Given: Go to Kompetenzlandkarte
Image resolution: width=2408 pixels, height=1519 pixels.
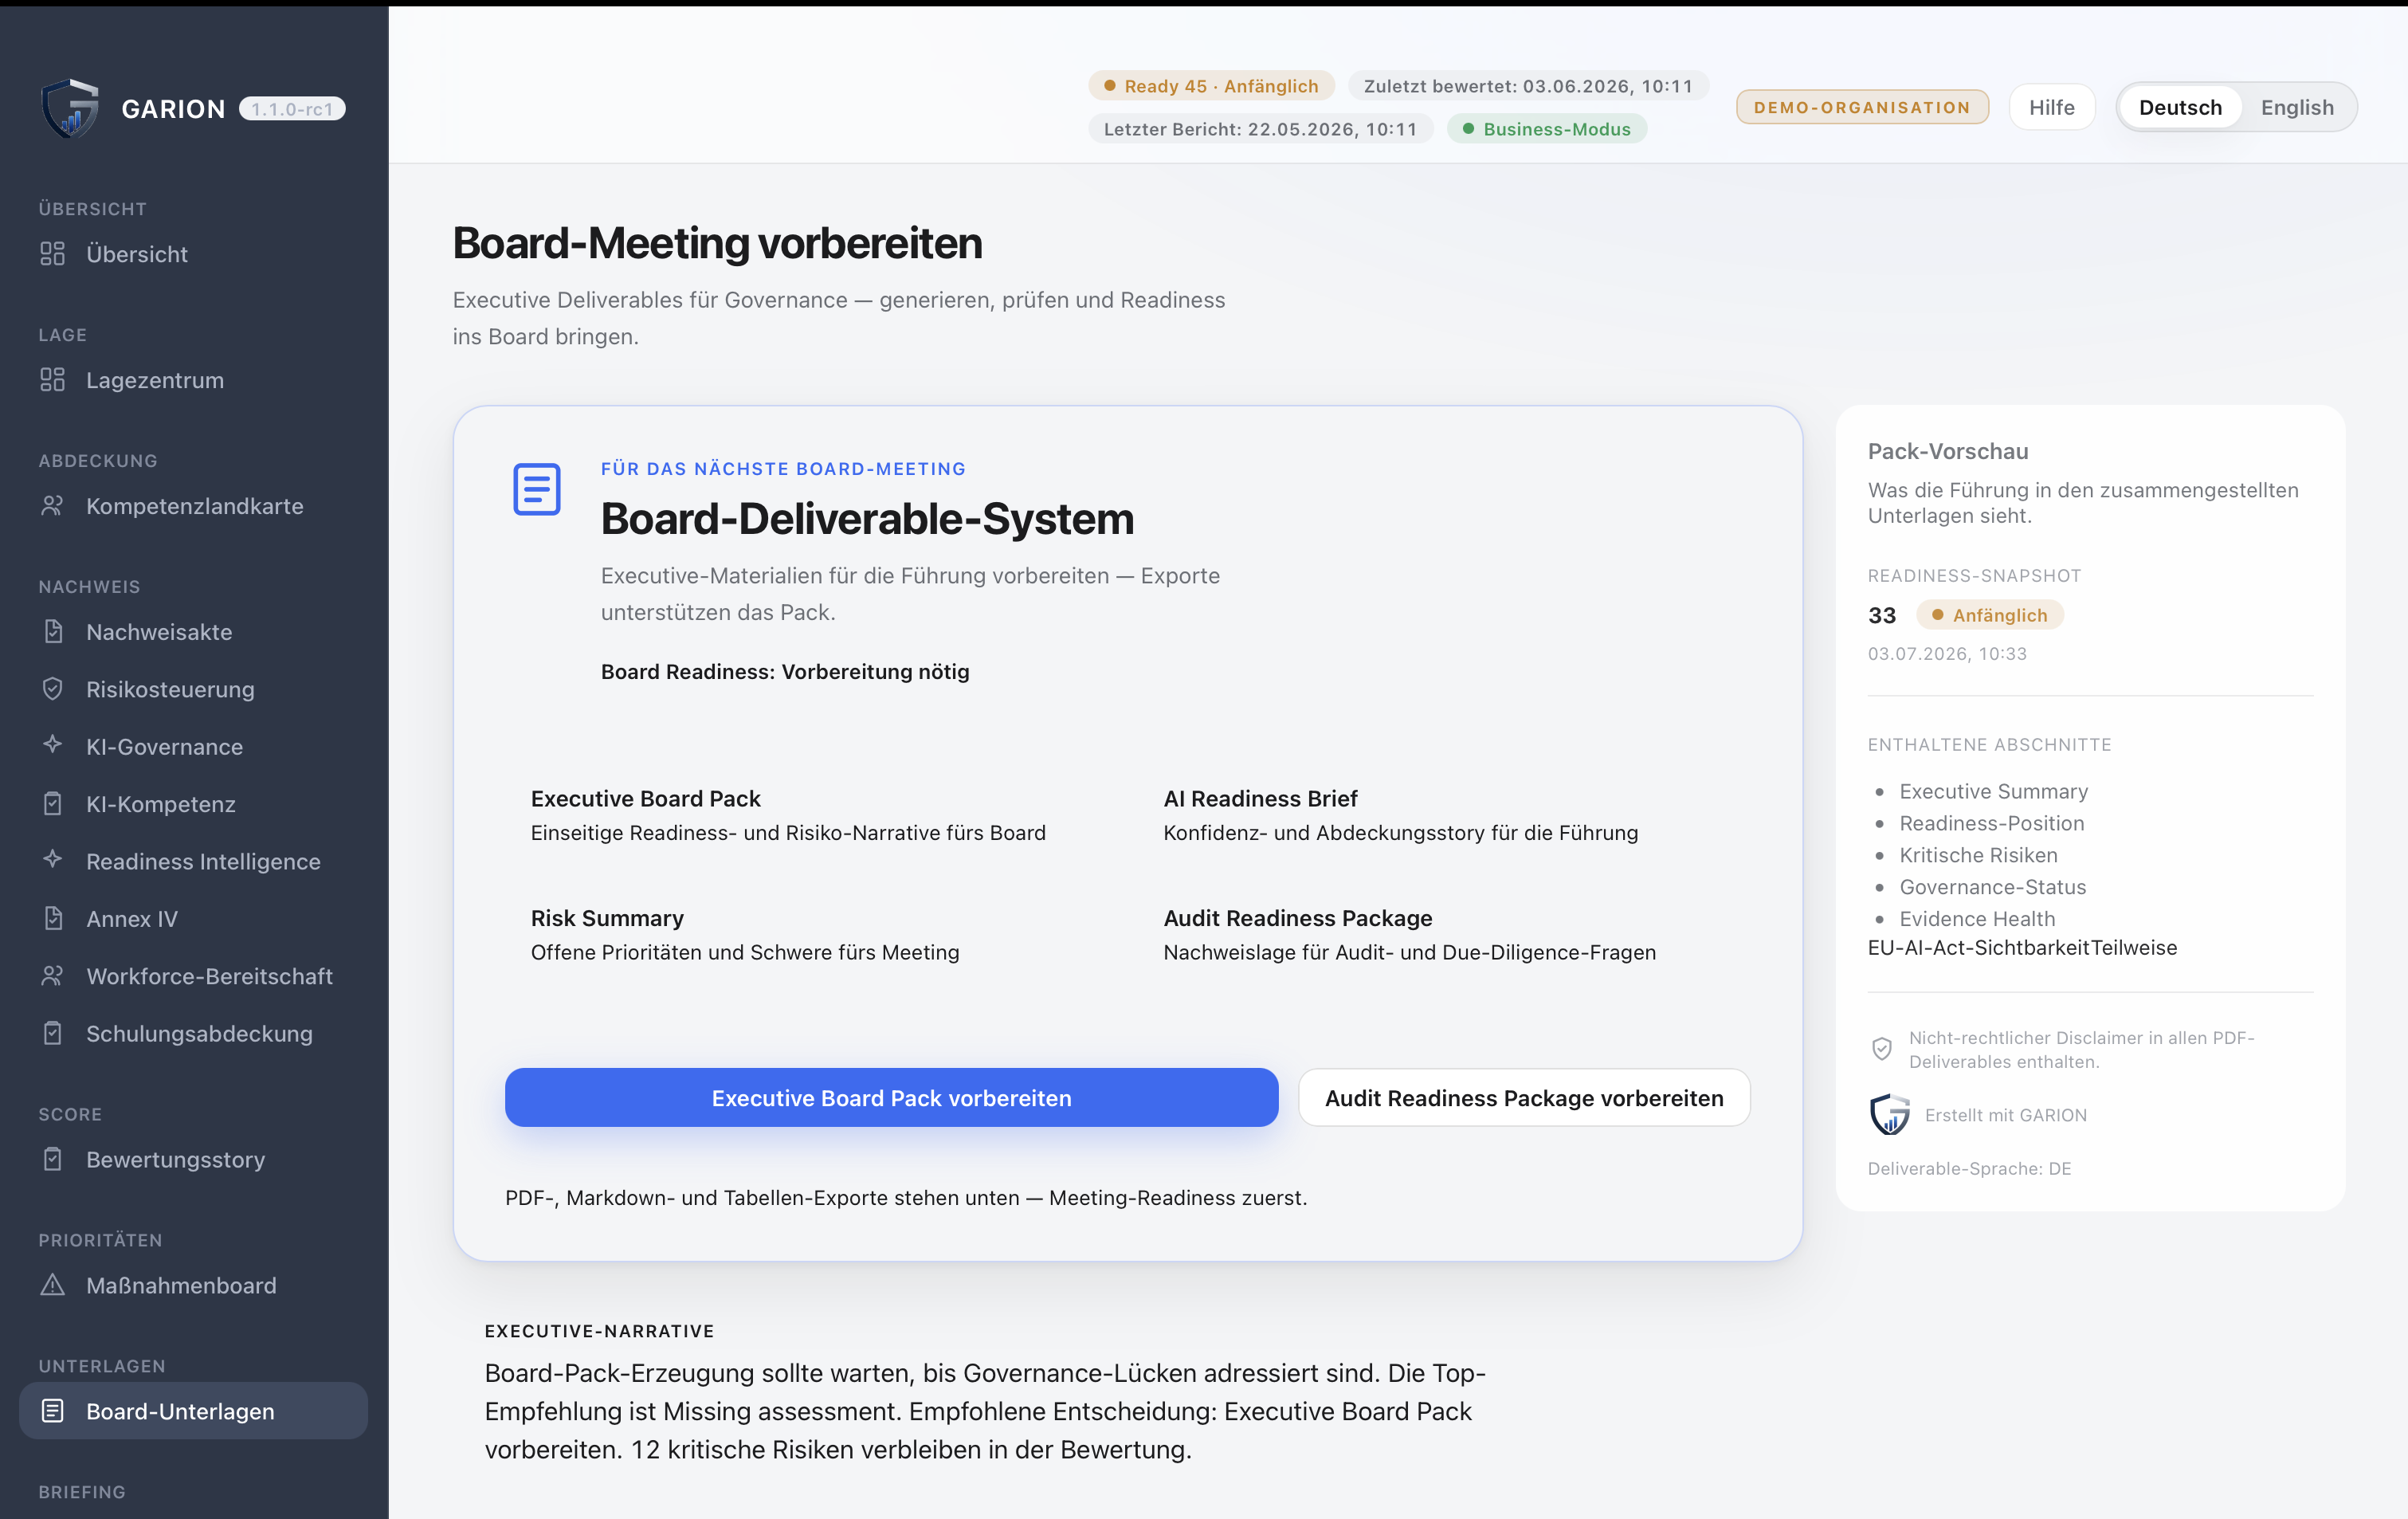Looking at the screenshot, I should 193,506.
